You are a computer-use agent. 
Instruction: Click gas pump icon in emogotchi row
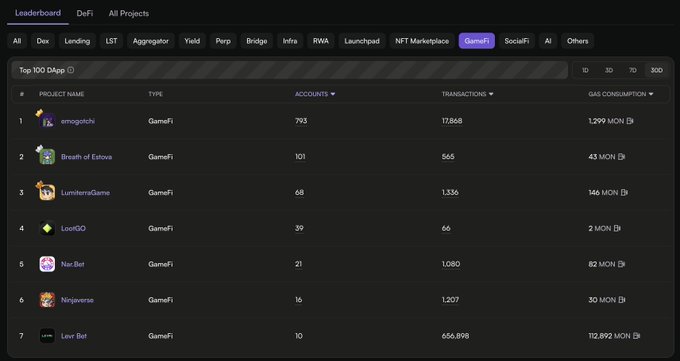[x=630, y=121]
